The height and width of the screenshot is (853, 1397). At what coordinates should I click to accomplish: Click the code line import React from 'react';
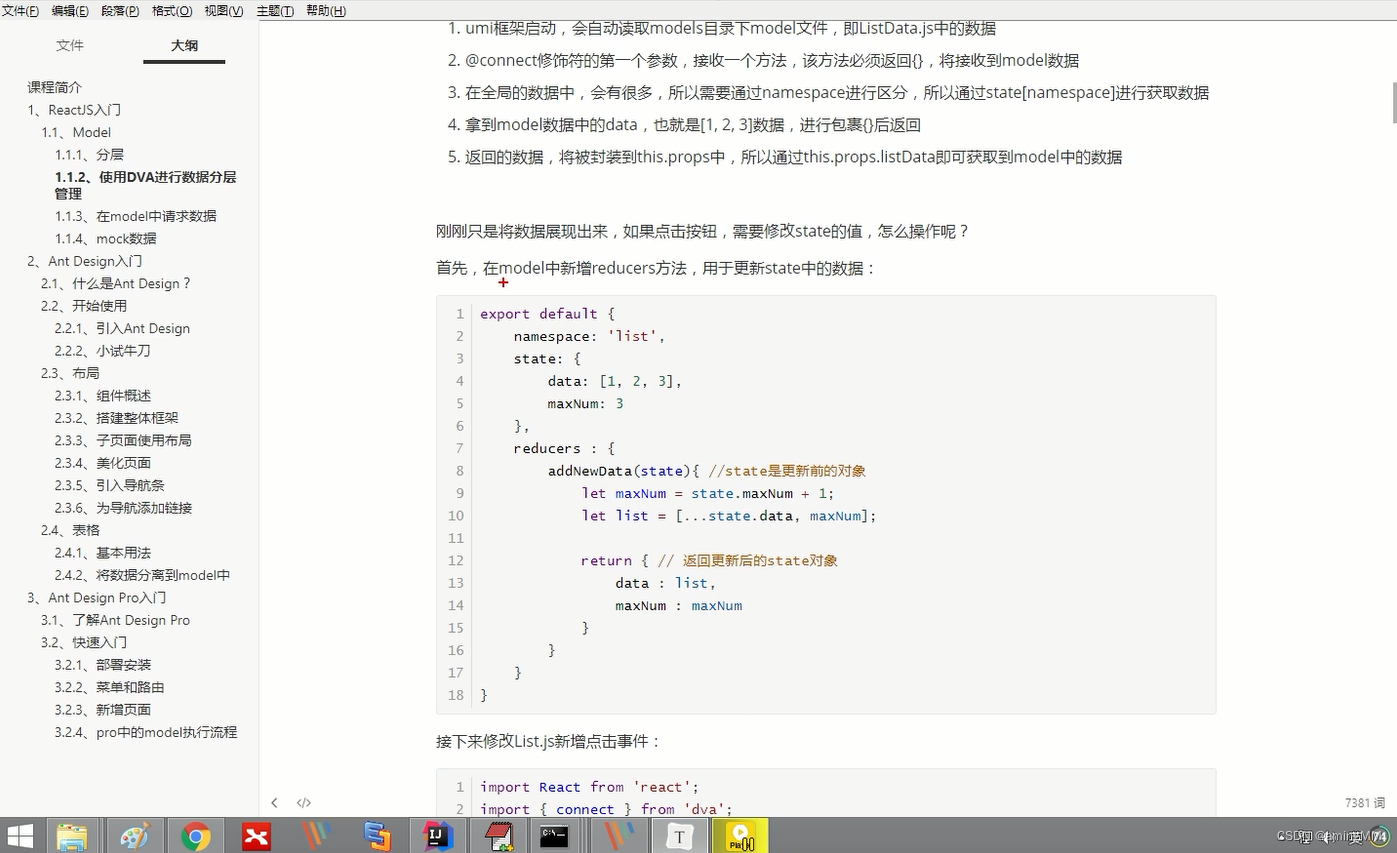(x=589, y=787)
